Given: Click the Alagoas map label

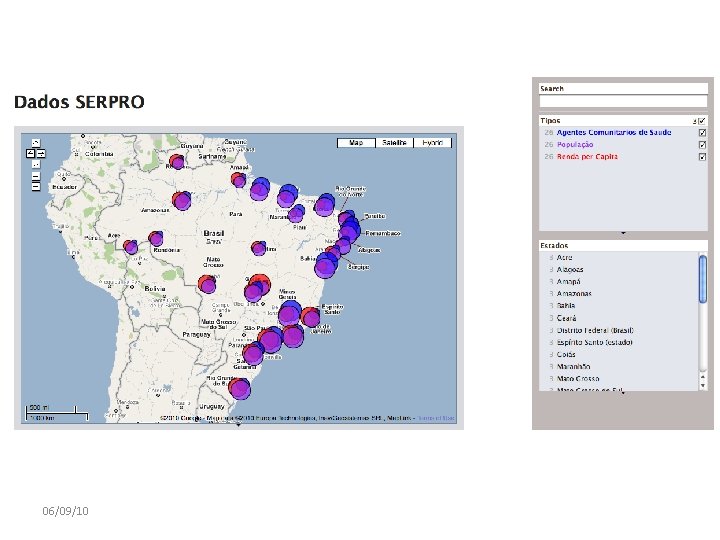Looking at the screenshot, I should click(x=369, y=250).
